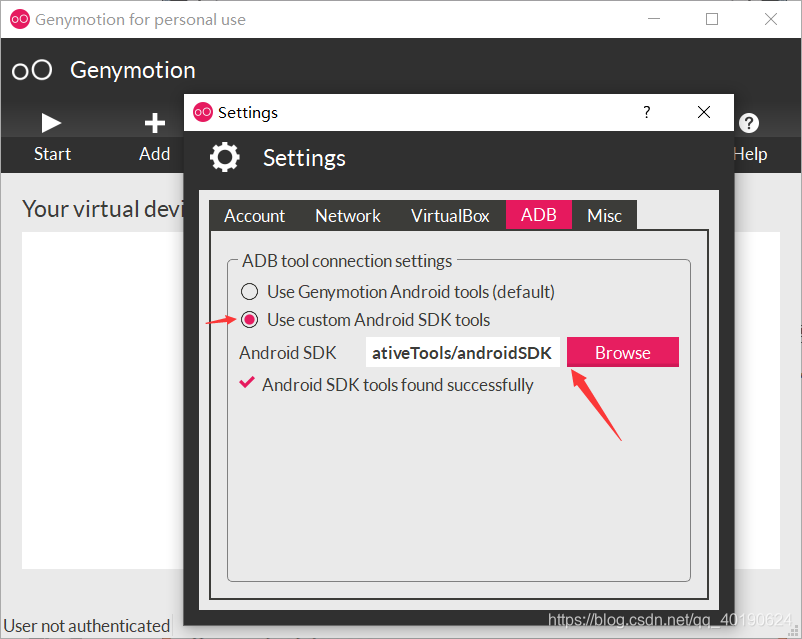Click the Start play icon in Genymotion toolbar

[x=51, y=123]
